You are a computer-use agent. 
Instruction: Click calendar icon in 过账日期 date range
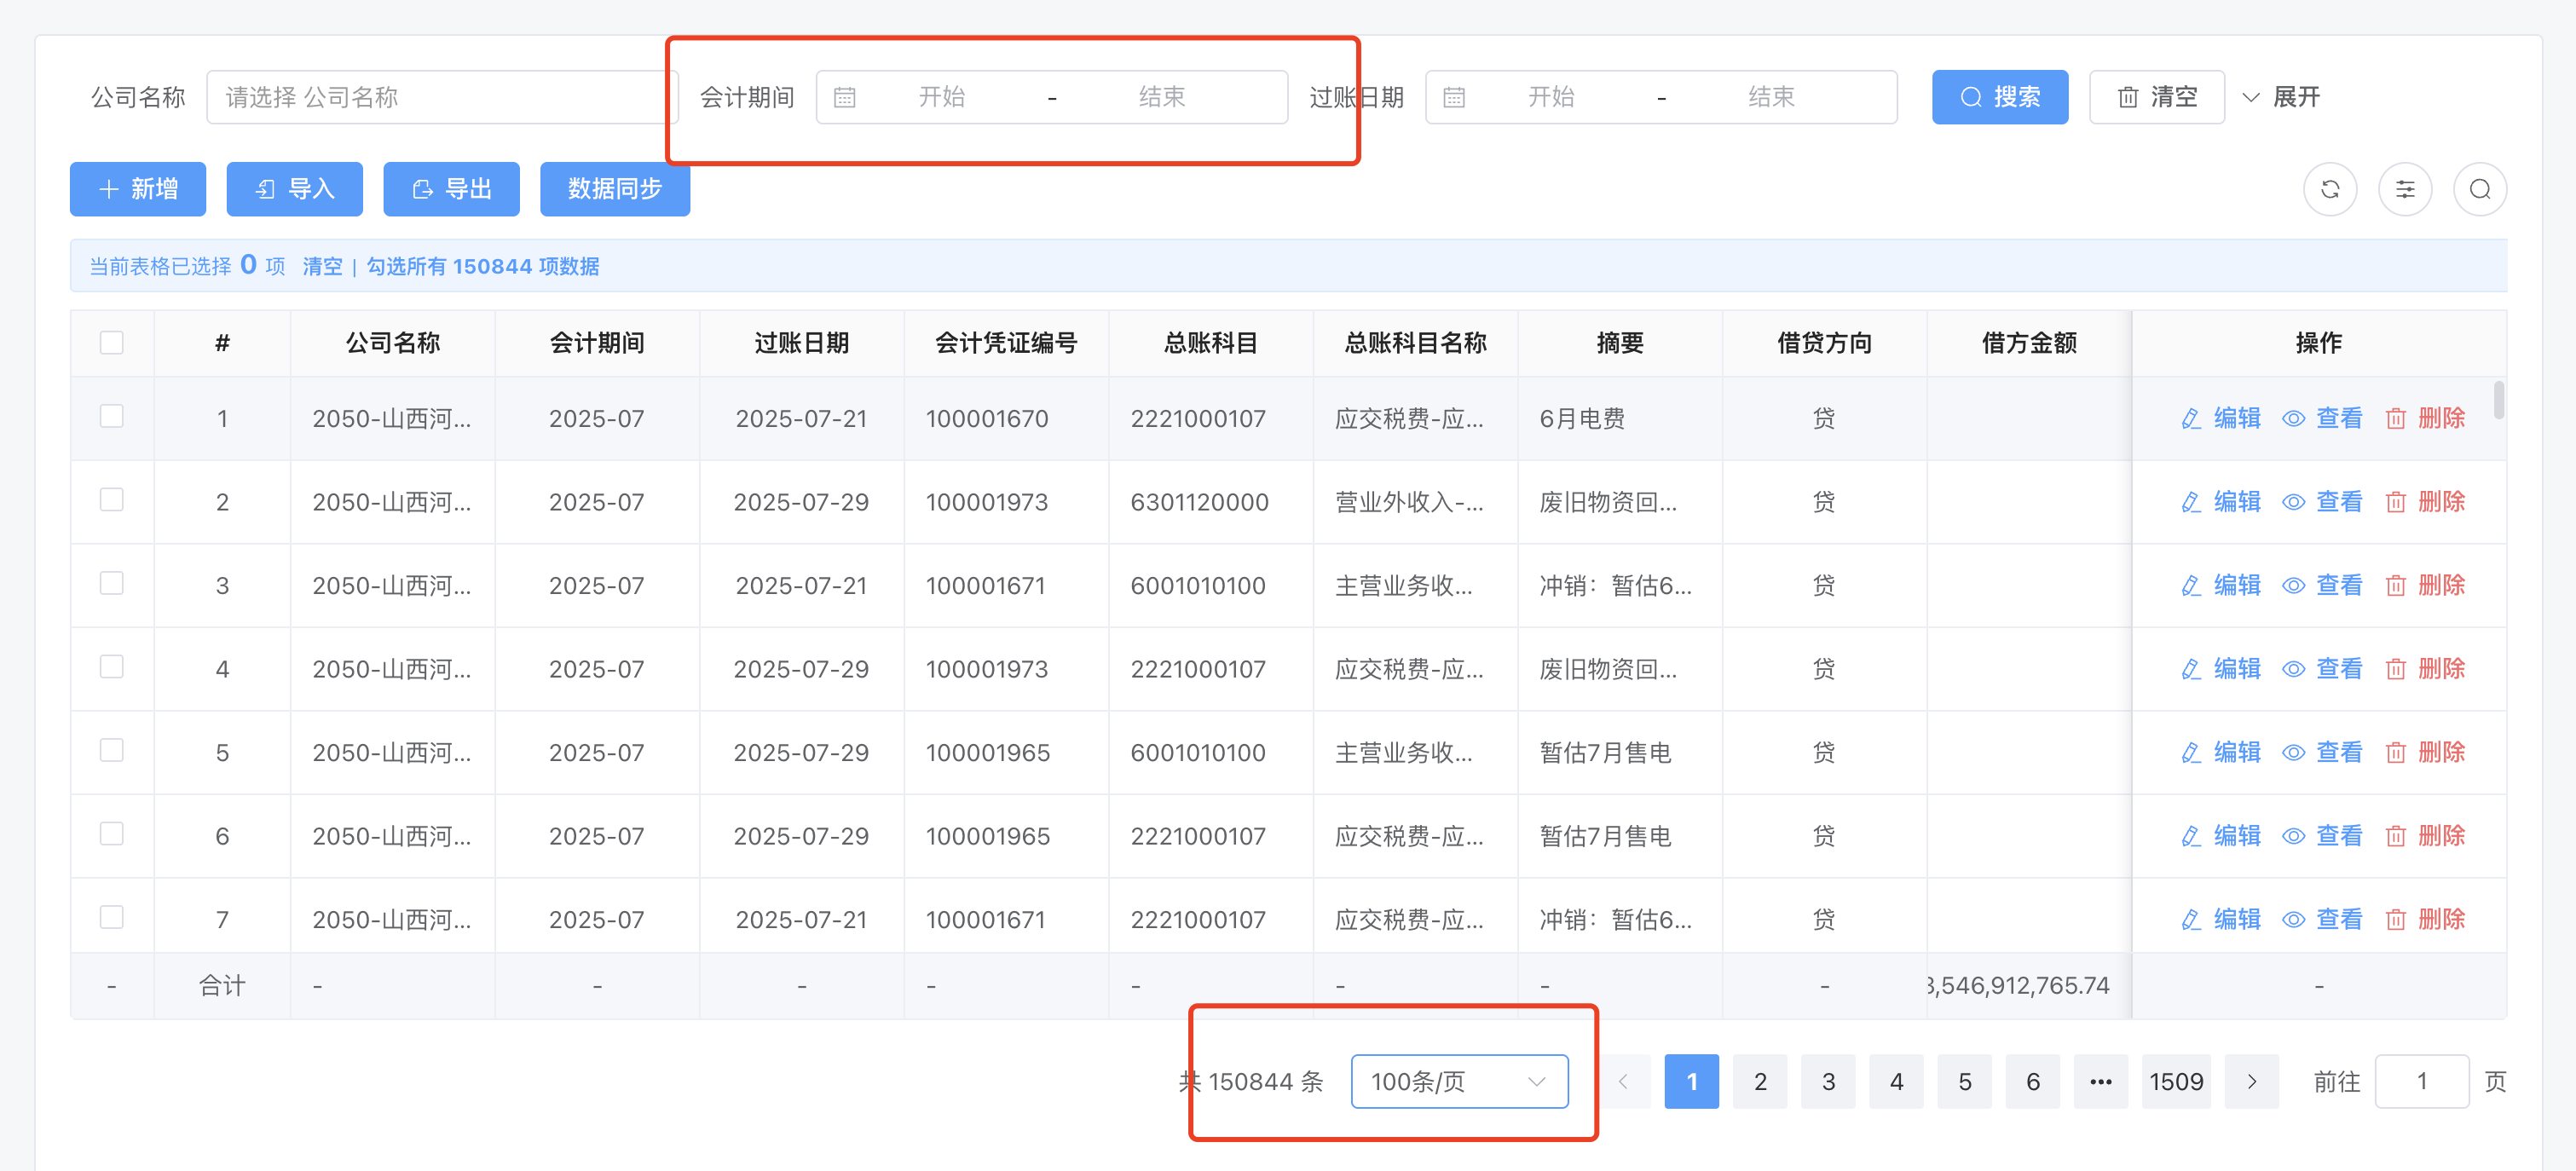click(x=1454, y=97)
